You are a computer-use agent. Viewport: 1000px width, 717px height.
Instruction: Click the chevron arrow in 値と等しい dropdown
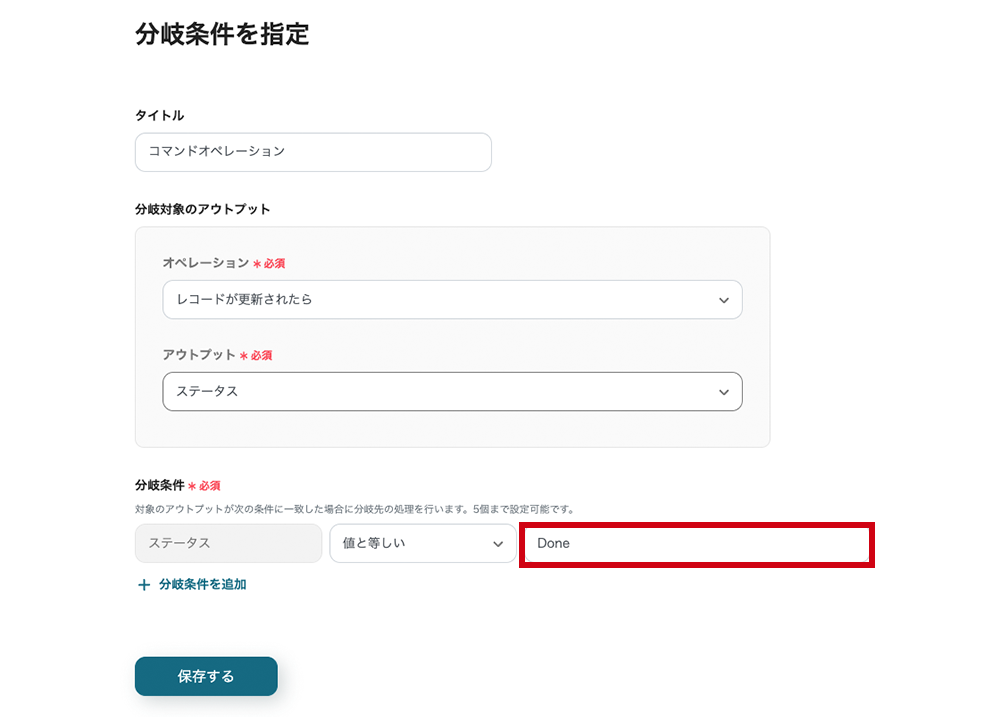pos(498,544)
